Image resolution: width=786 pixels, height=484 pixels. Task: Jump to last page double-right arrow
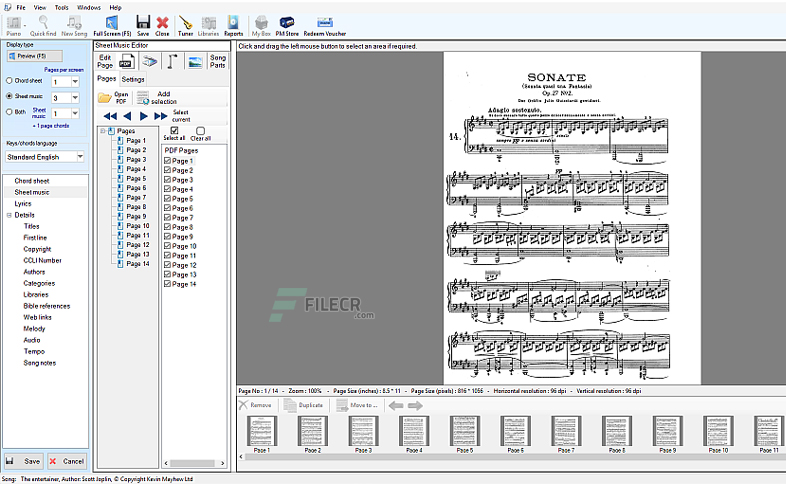pos(160,116)
